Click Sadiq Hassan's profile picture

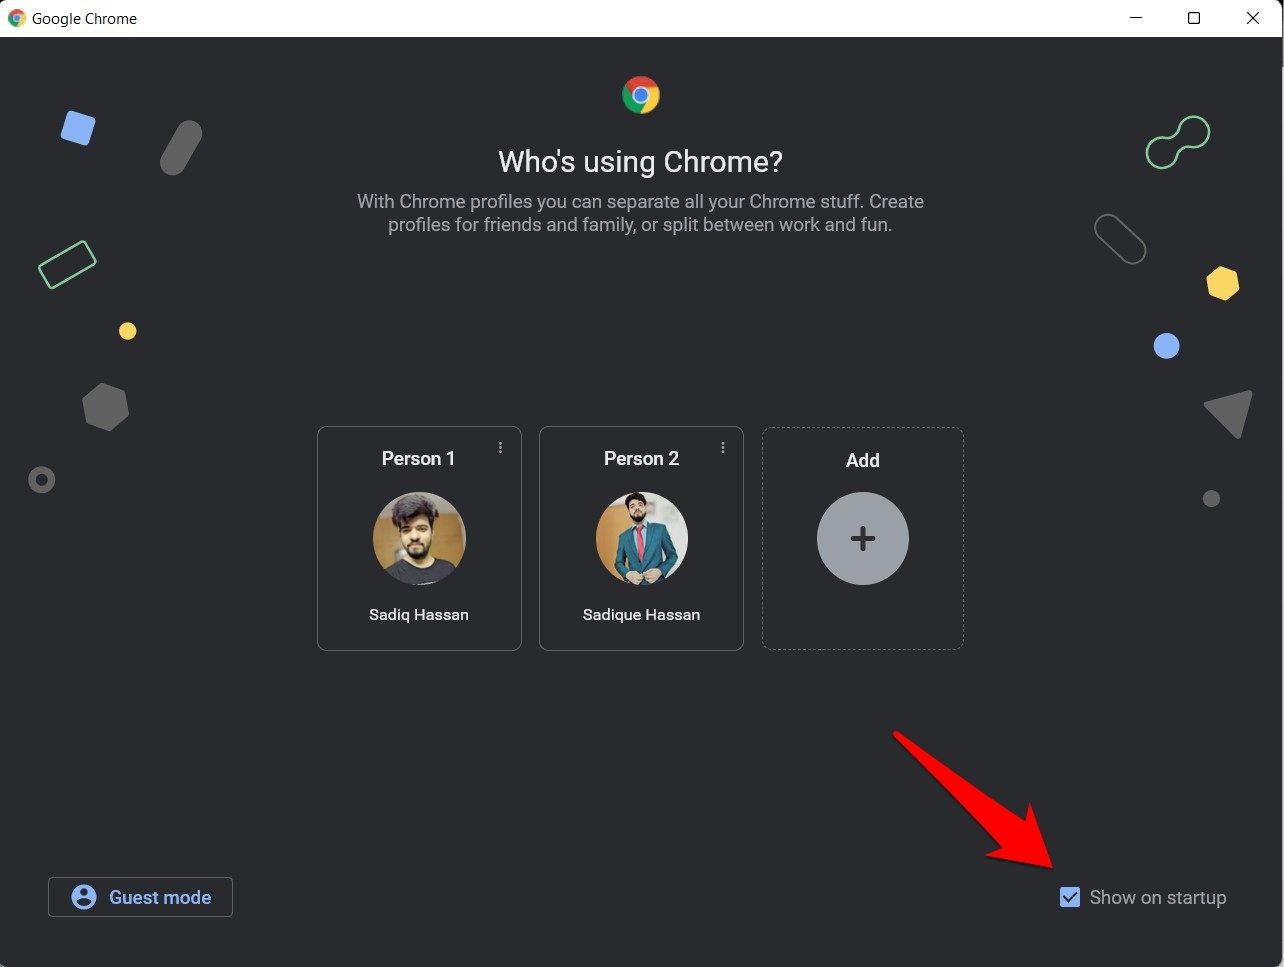(x=419, y=538)
